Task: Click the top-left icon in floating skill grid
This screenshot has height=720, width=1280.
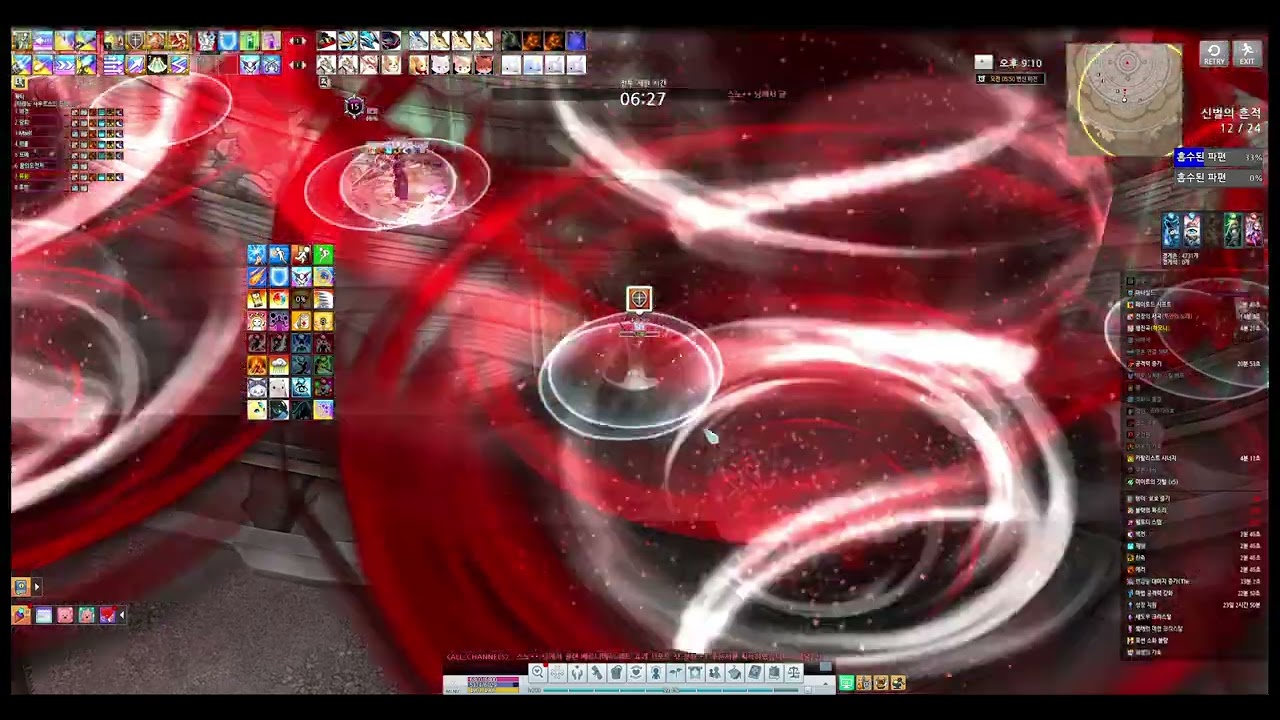Action: click(x=257, y=255)
